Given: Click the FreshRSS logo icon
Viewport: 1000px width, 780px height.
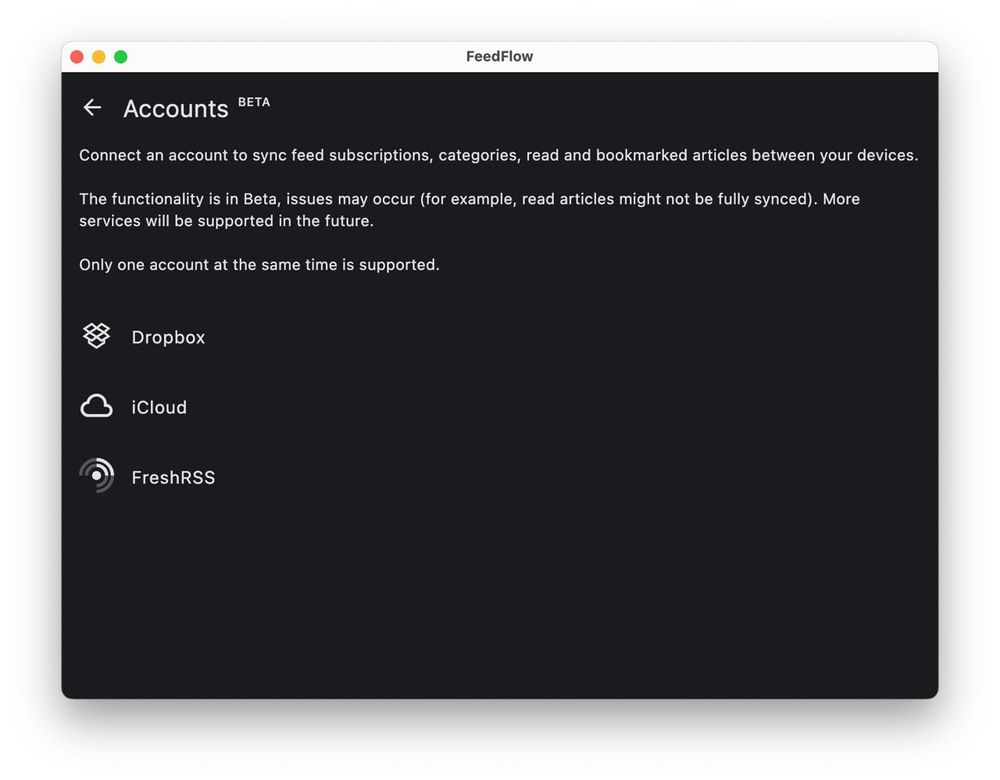Looking at the screenshot, I should click(96, 476).
